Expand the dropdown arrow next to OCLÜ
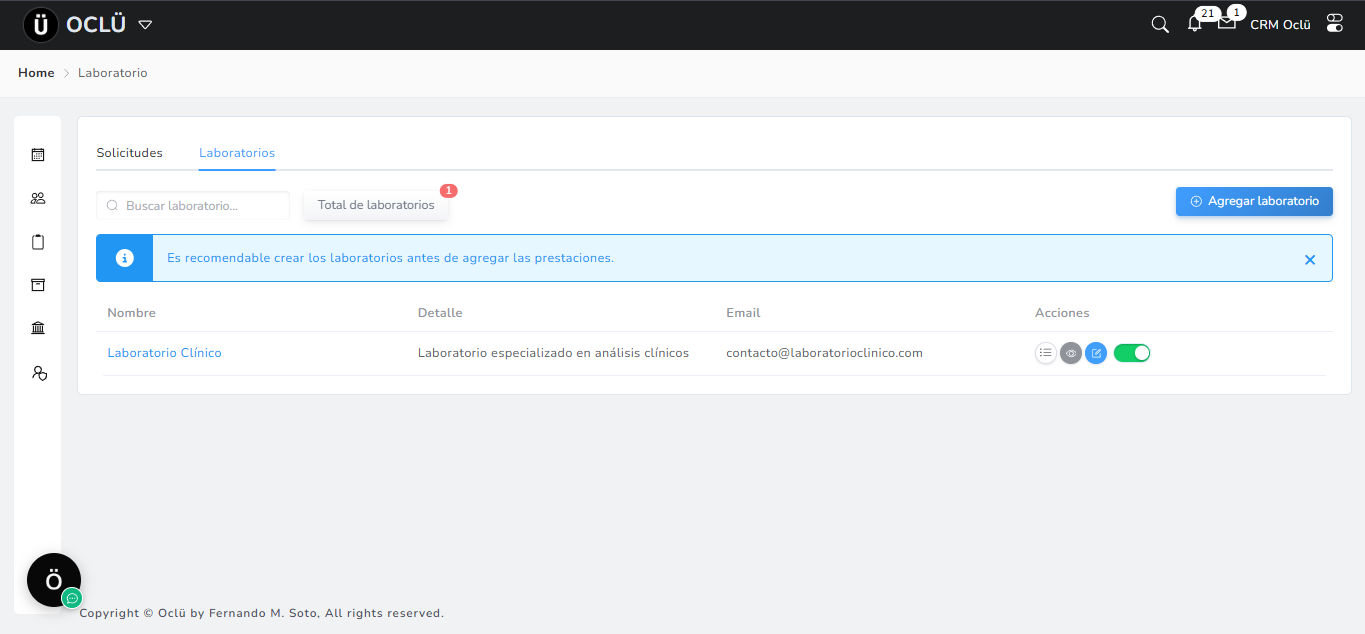This screenshot has width=1365, height=634. (x=145, y=25)
